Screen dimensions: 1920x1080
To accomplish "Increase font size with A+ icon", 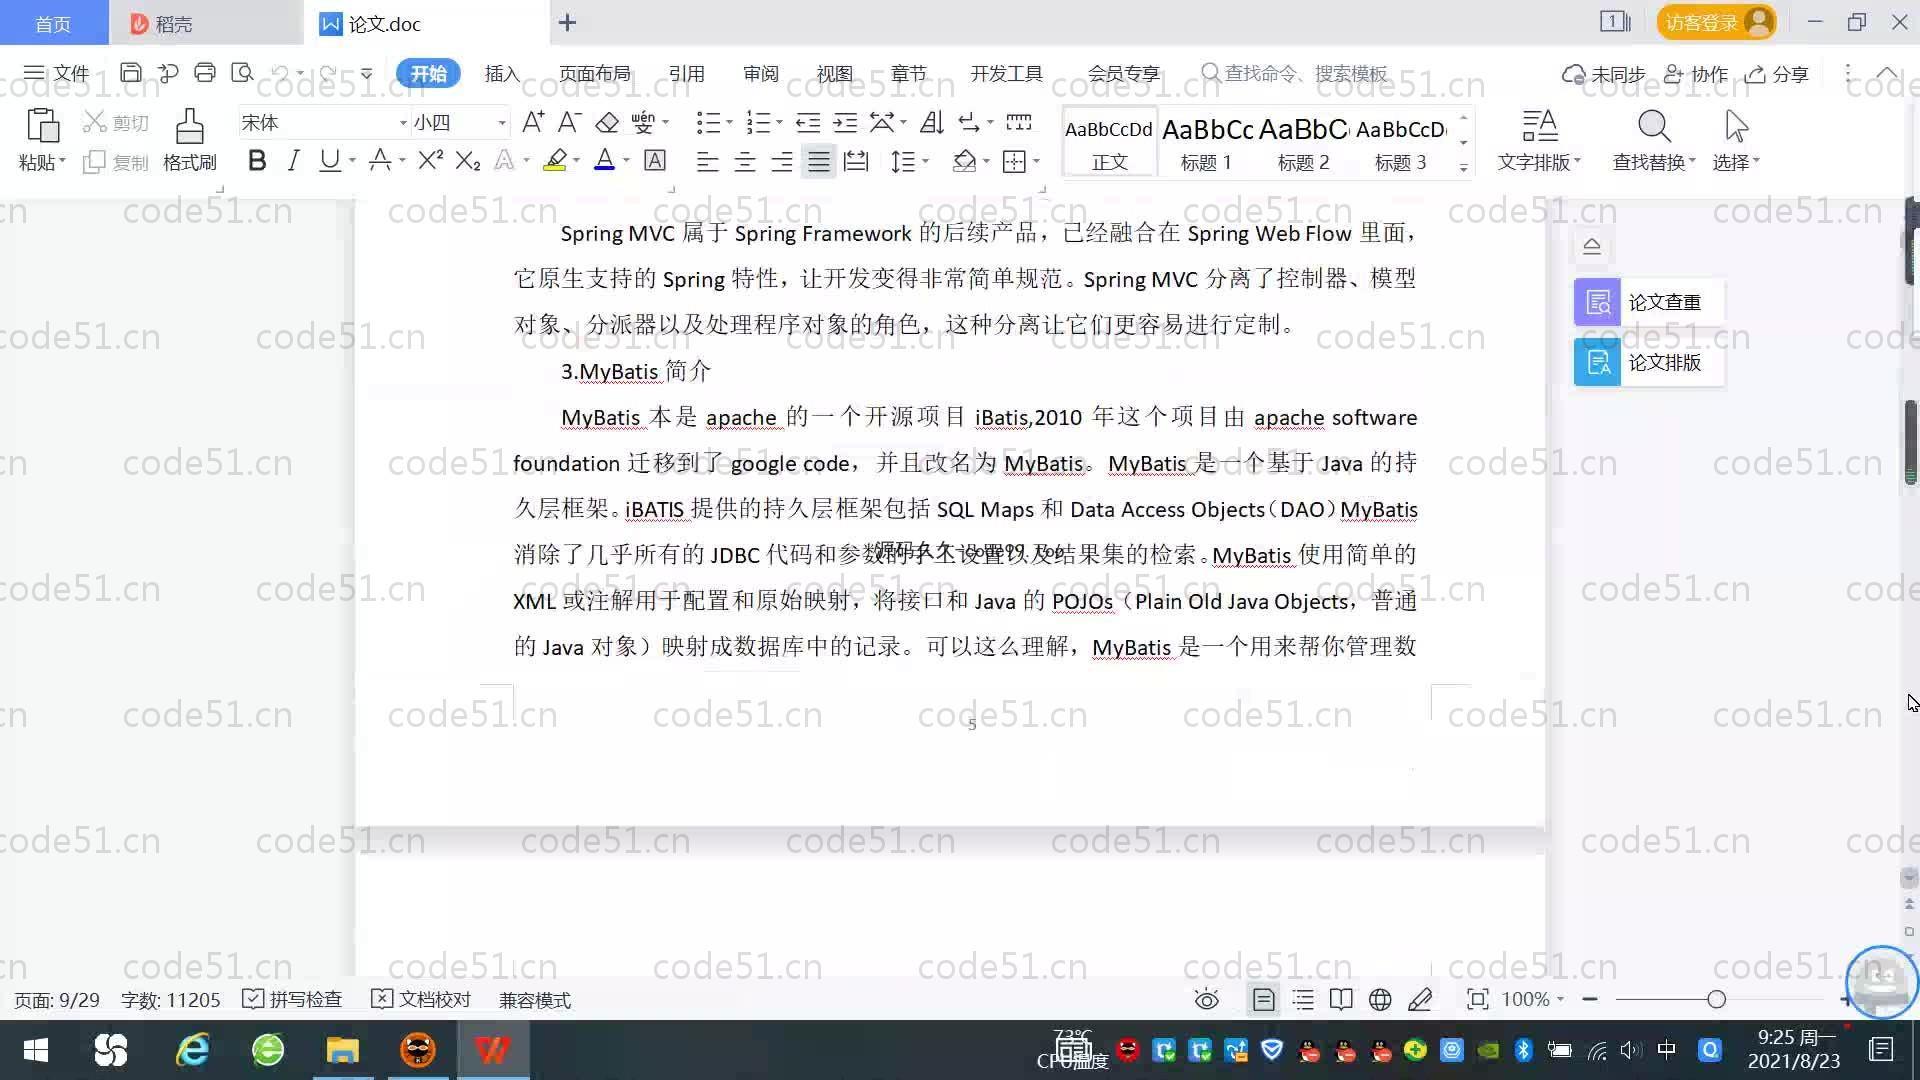I will [533, 122].
